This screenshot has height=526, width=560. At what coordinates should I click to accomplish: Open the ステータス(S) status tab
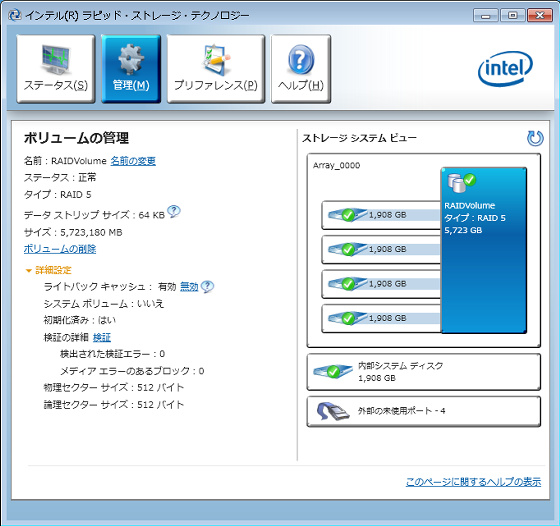click(x=56, y=69)
